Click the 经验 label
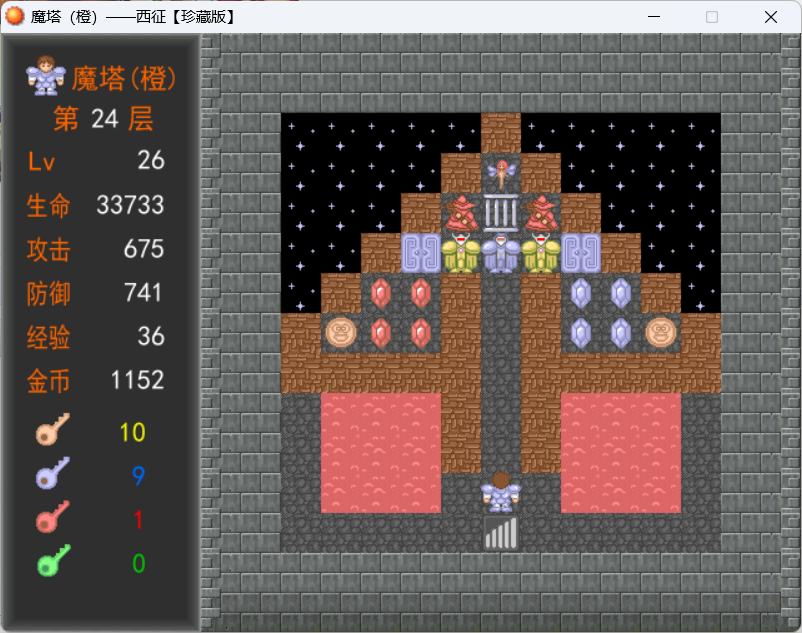This screenshot has width=802, height=633. [48, 337]
